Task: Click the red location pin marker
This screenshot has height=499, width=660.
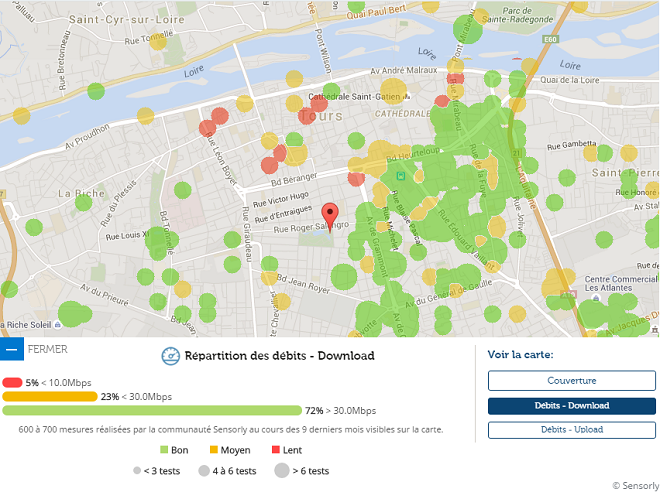Action: click(x=330, y=216)
